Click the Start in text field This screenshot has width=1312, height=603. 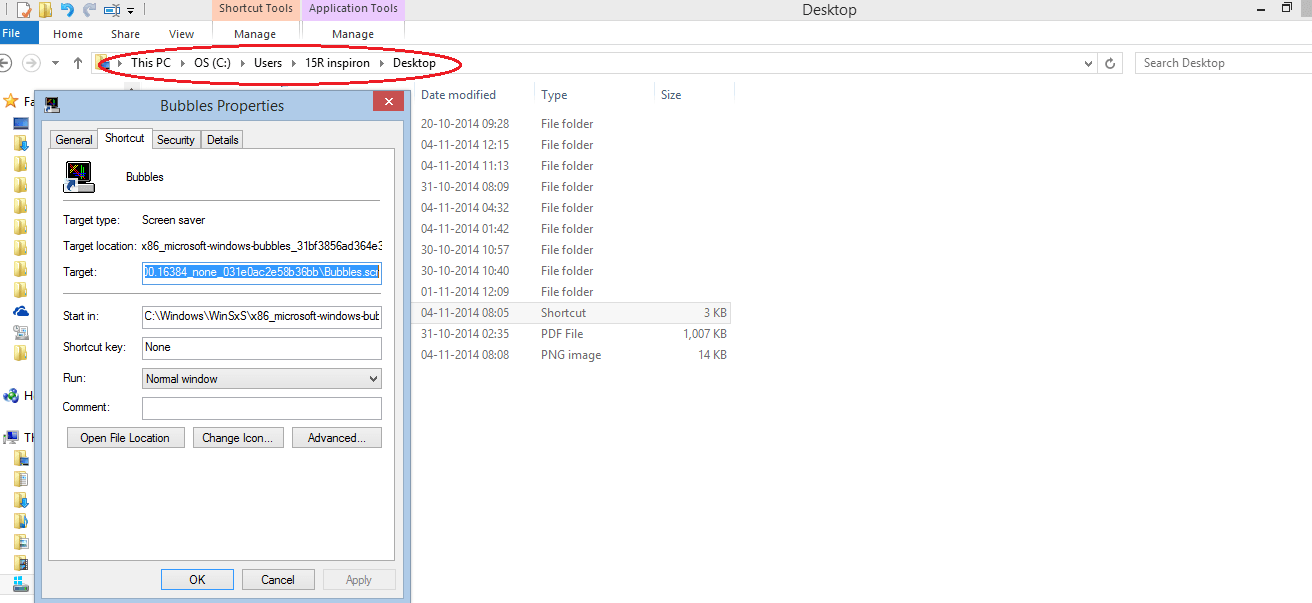(262, 317)
